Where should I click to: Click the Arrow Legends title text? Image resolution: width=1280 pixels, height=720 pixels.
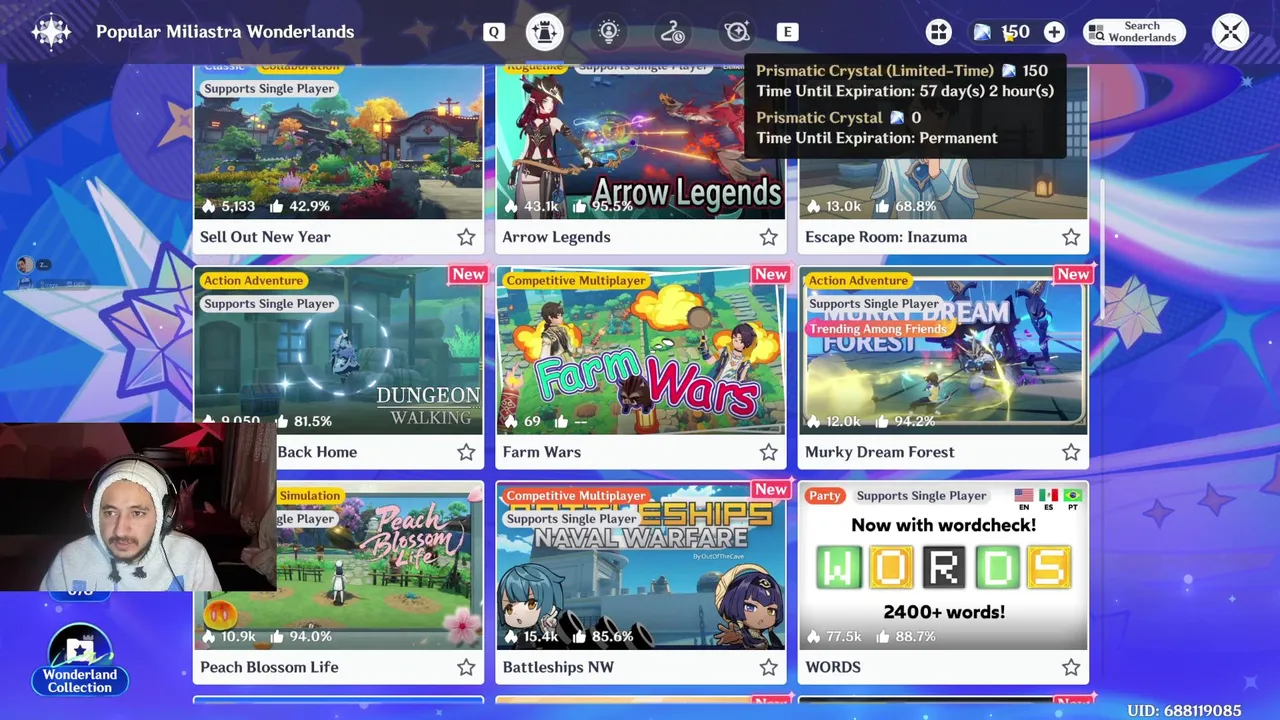click(556, 237)
